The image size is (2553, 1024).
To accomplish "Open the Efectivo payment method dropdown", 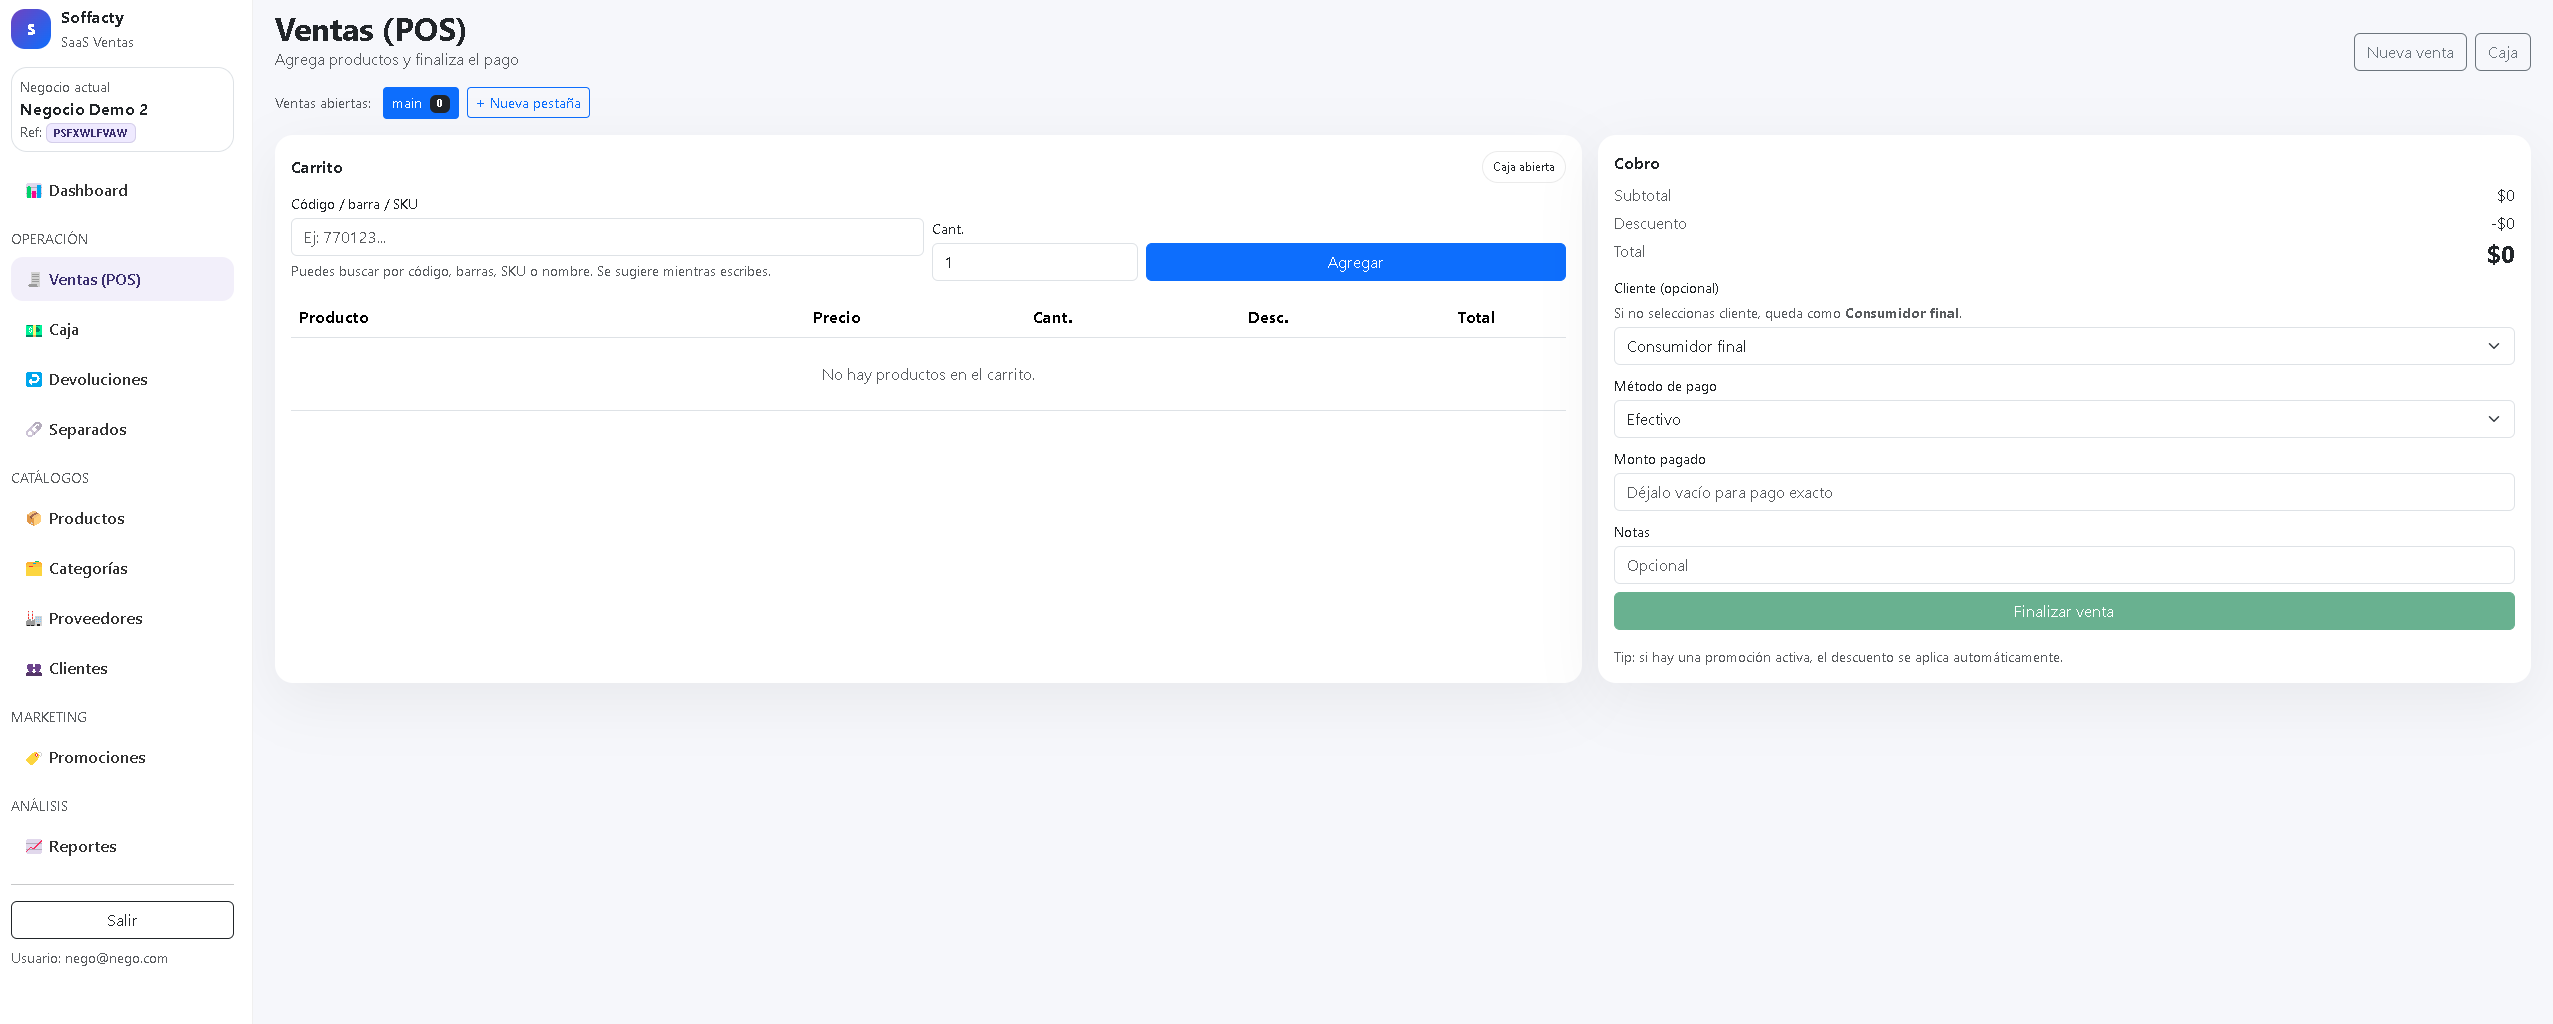I will coord(2063,419).
